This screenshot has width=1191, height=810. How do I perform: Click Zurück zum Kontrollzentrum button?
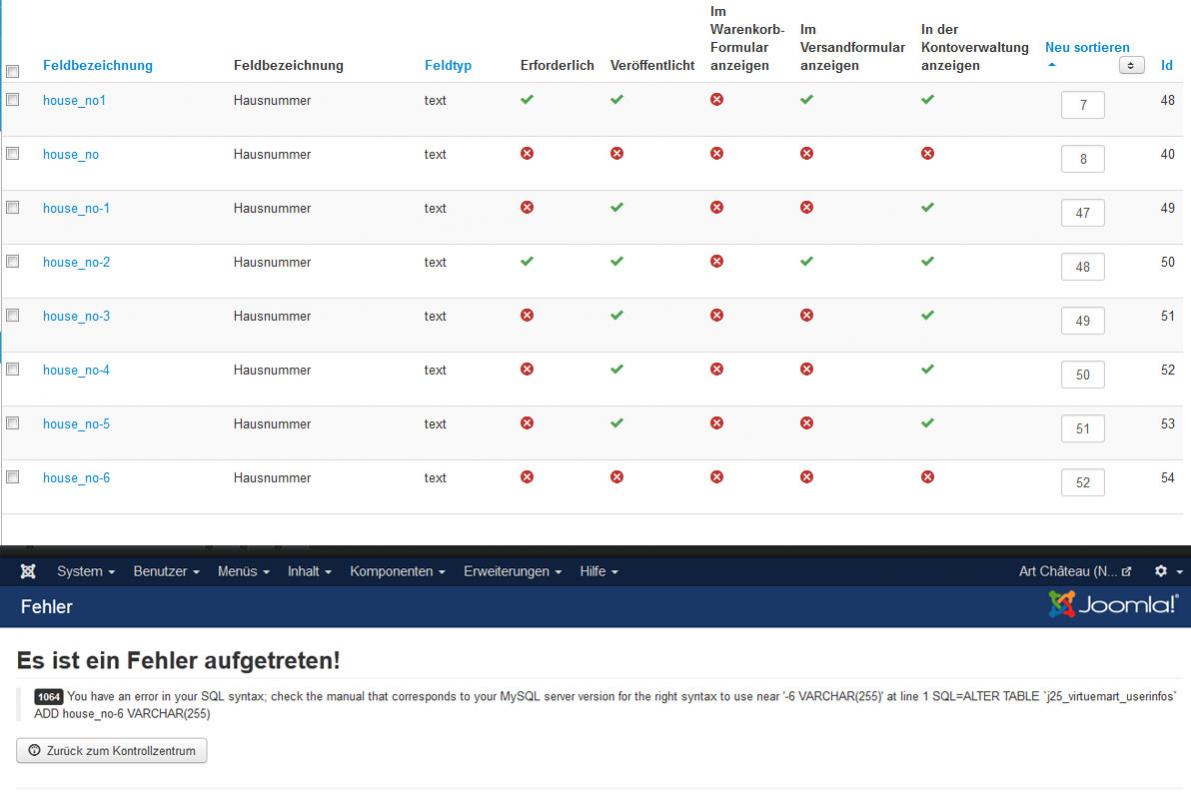(112, 751)
